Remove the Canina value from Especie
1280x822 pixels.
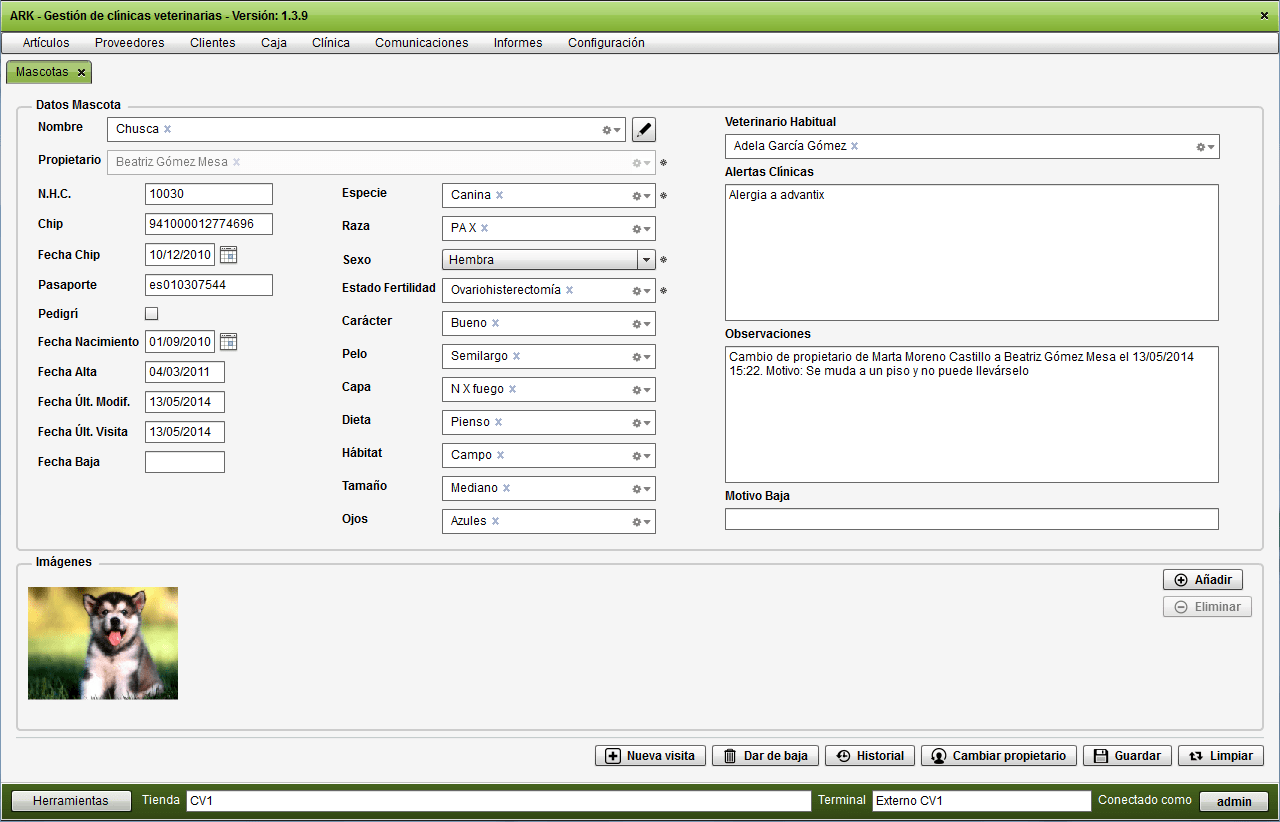[499, 195]
